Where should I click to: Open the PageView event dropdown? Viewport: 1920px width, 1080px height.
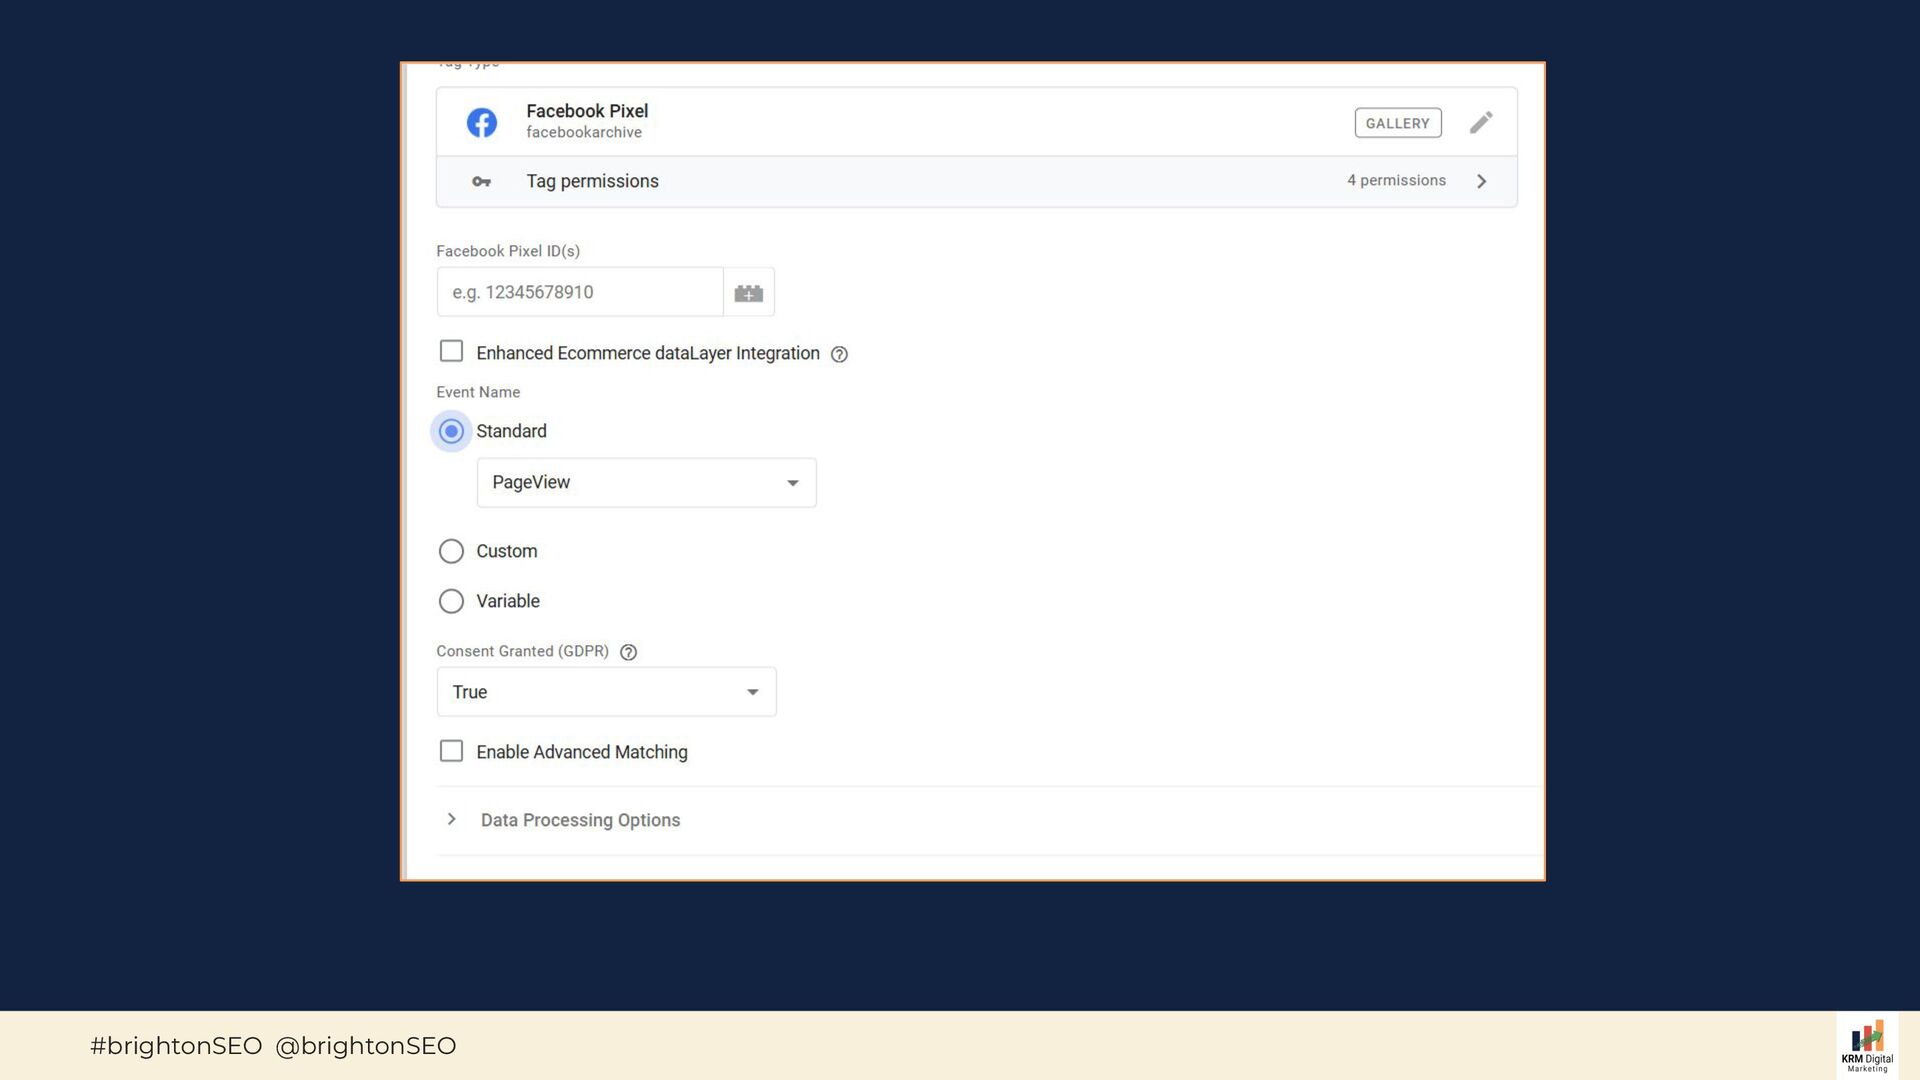[x=646, y=483]
